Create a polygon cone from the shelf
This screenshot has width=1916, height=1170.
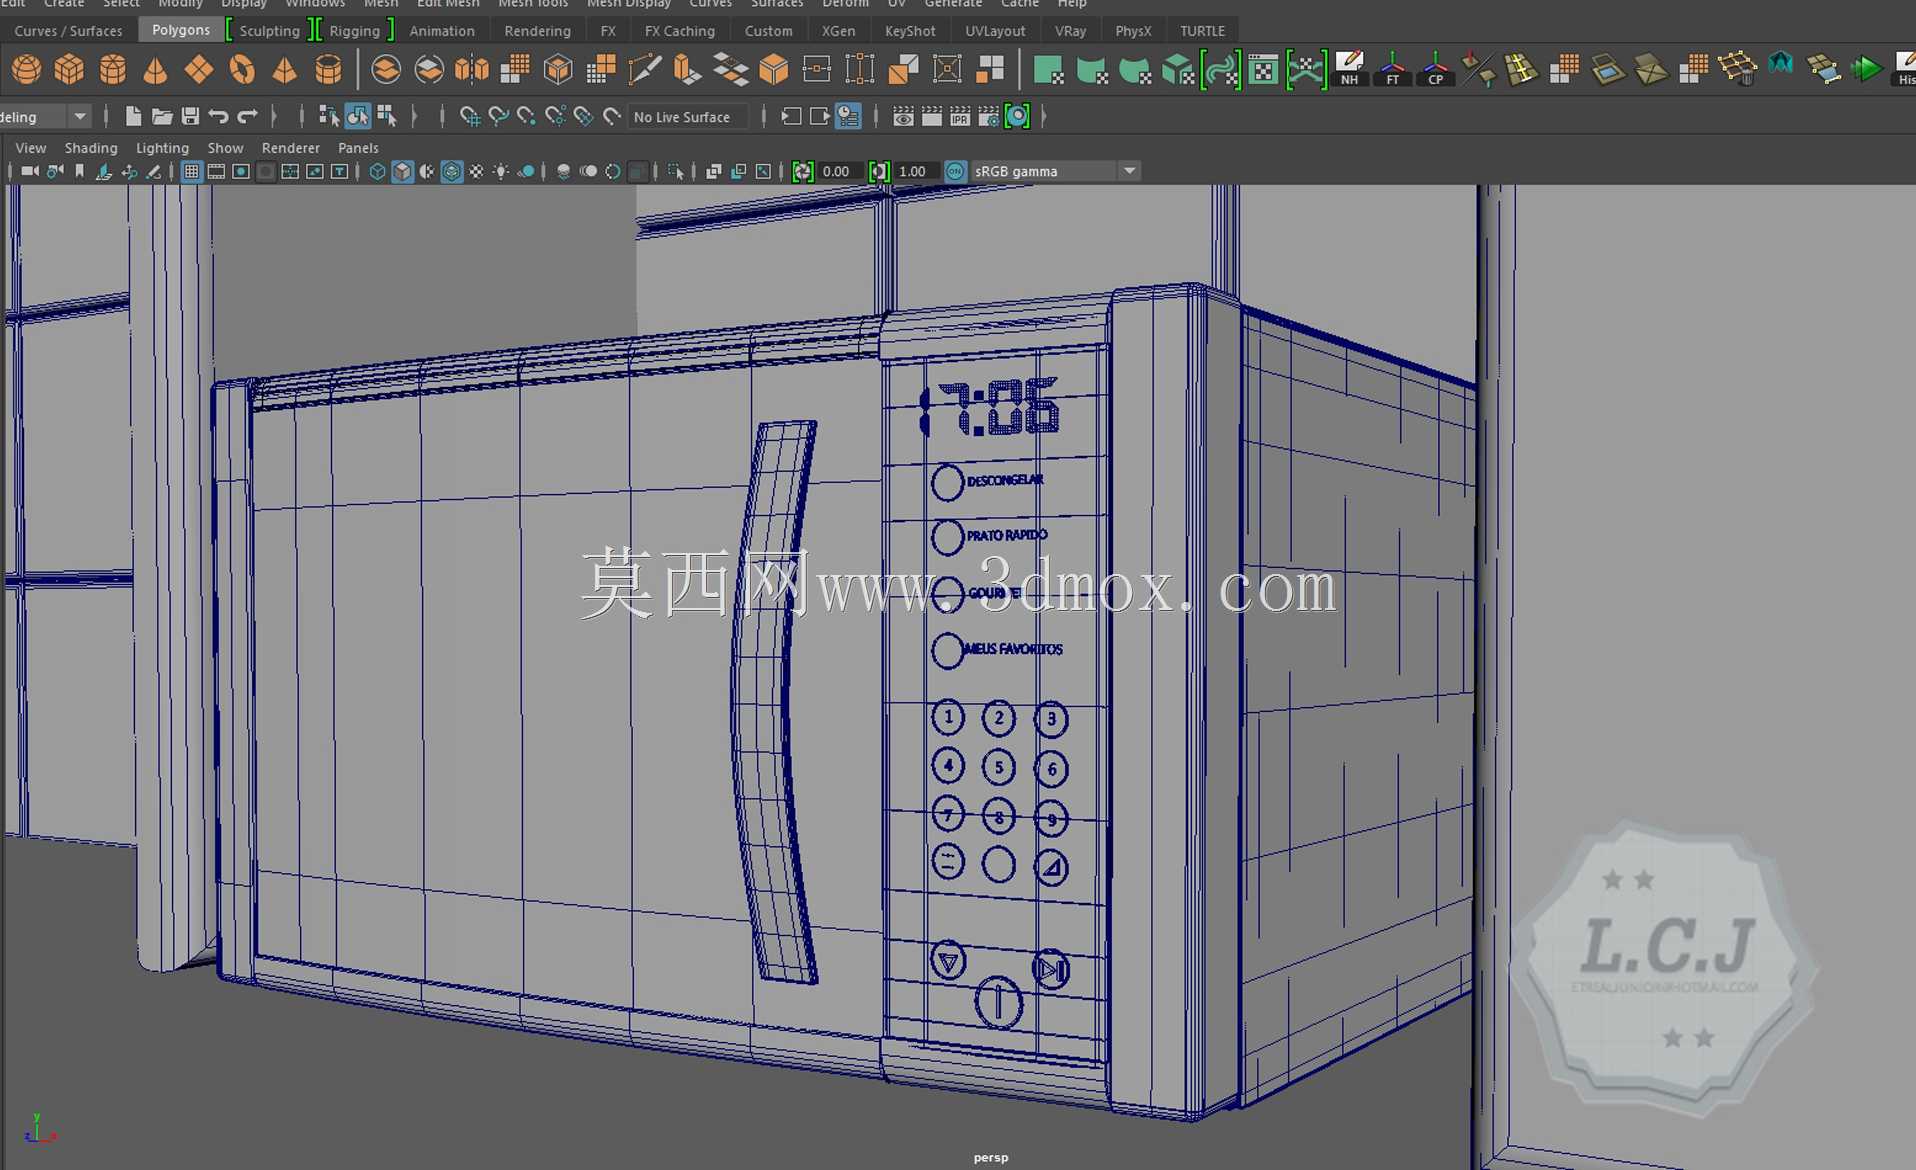(155, 70)
